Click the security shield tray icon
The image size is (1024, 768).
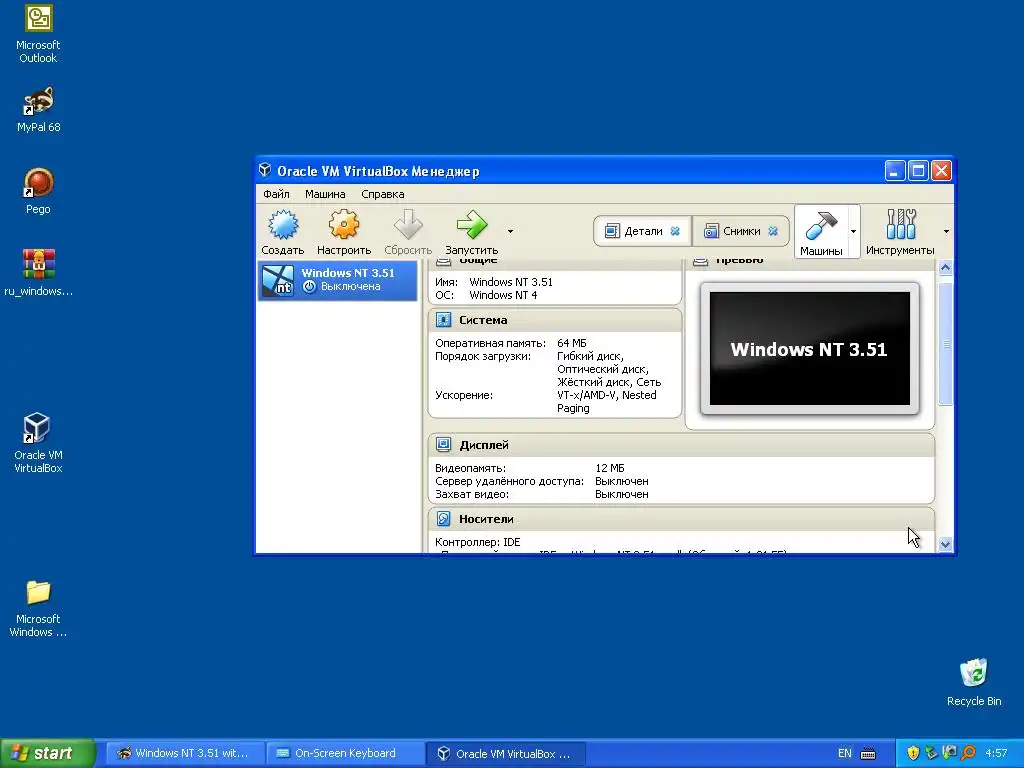pos(913,753)
